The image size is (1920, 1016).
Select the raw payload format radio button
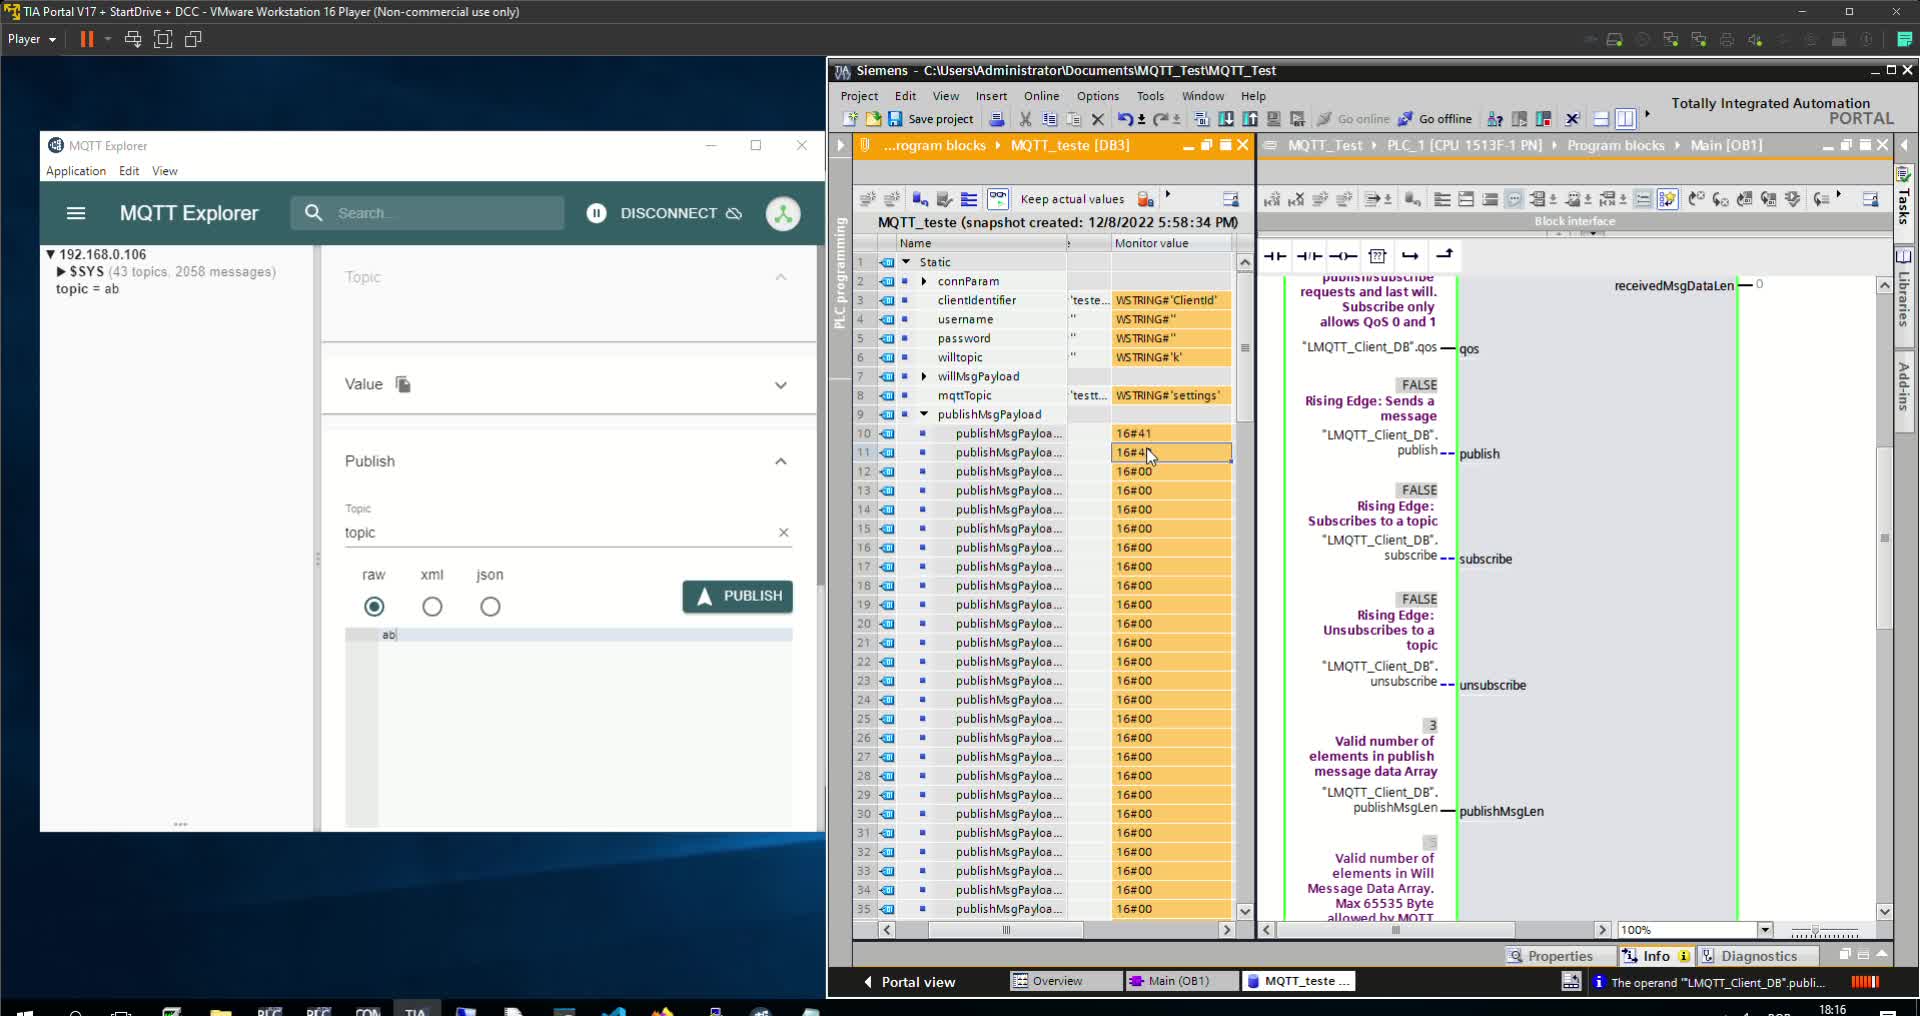[375, 607]
